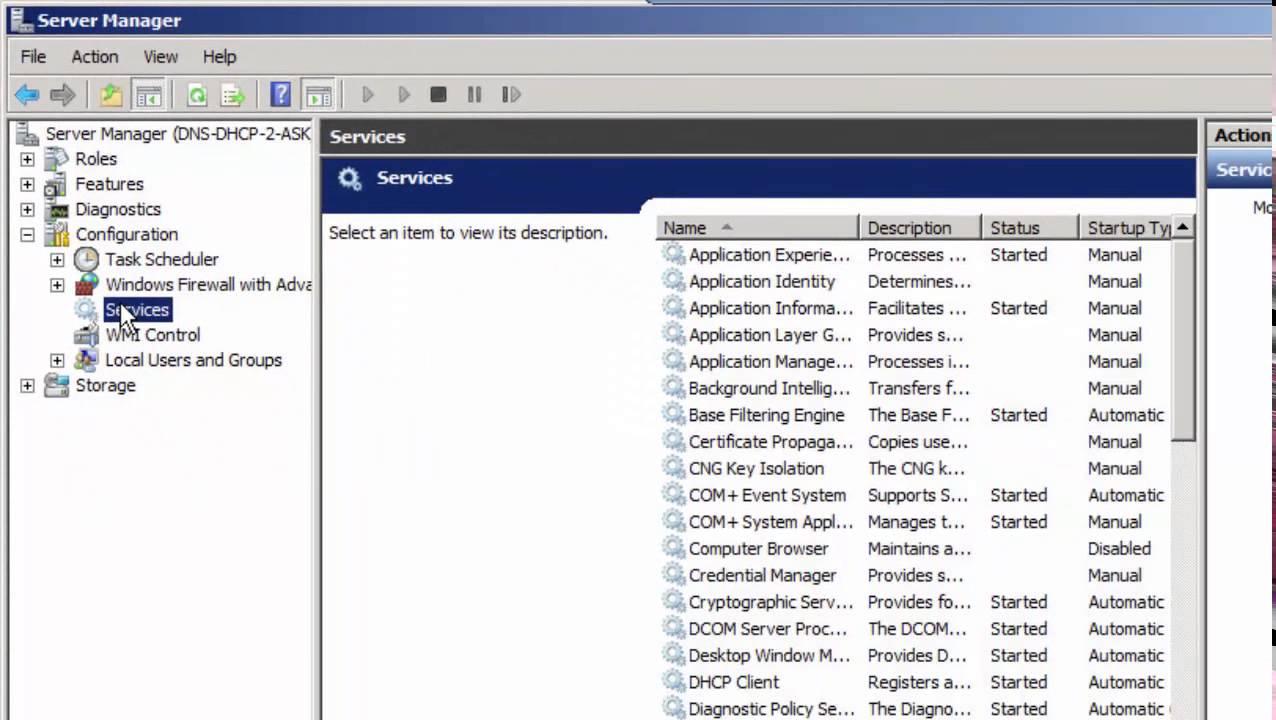Screen dimensions: 1276x720
Task: Click the Windows Firewall tree icon
Action: pyautogui.click(x=87, y=284)
